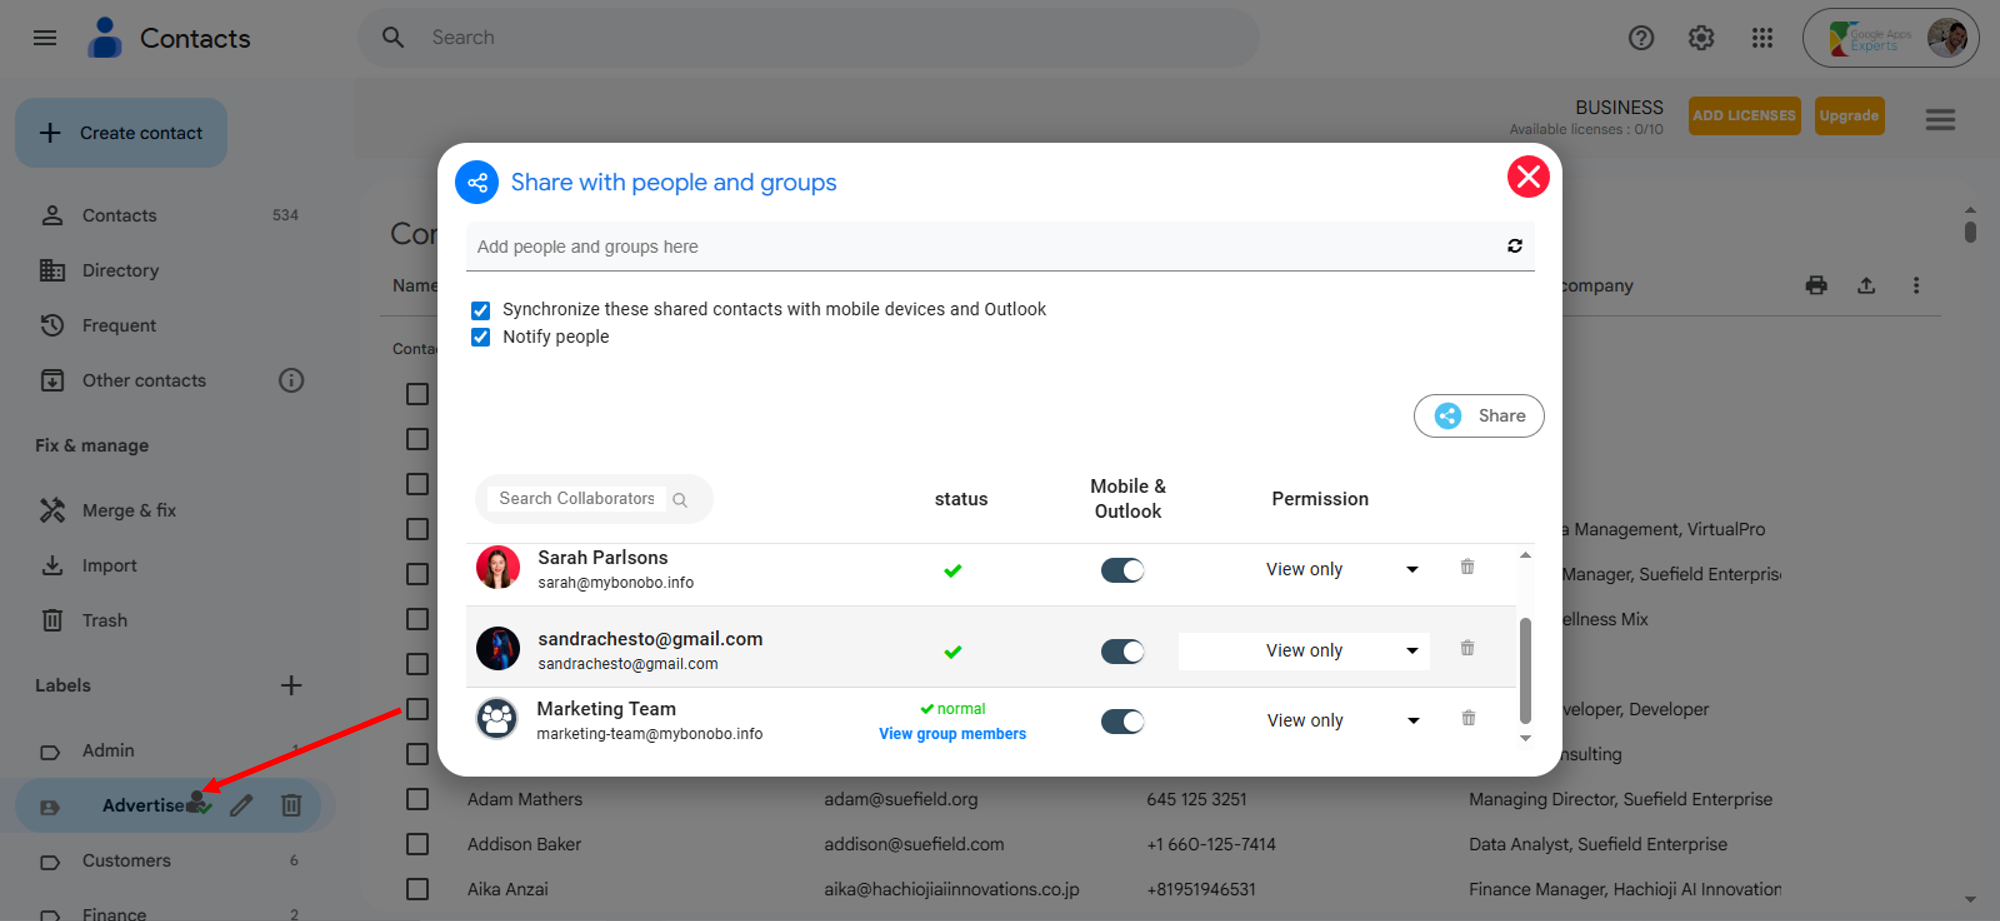Open the settings gear
This screenshot has width=2000, height=921.
(x=1701, y=38)
